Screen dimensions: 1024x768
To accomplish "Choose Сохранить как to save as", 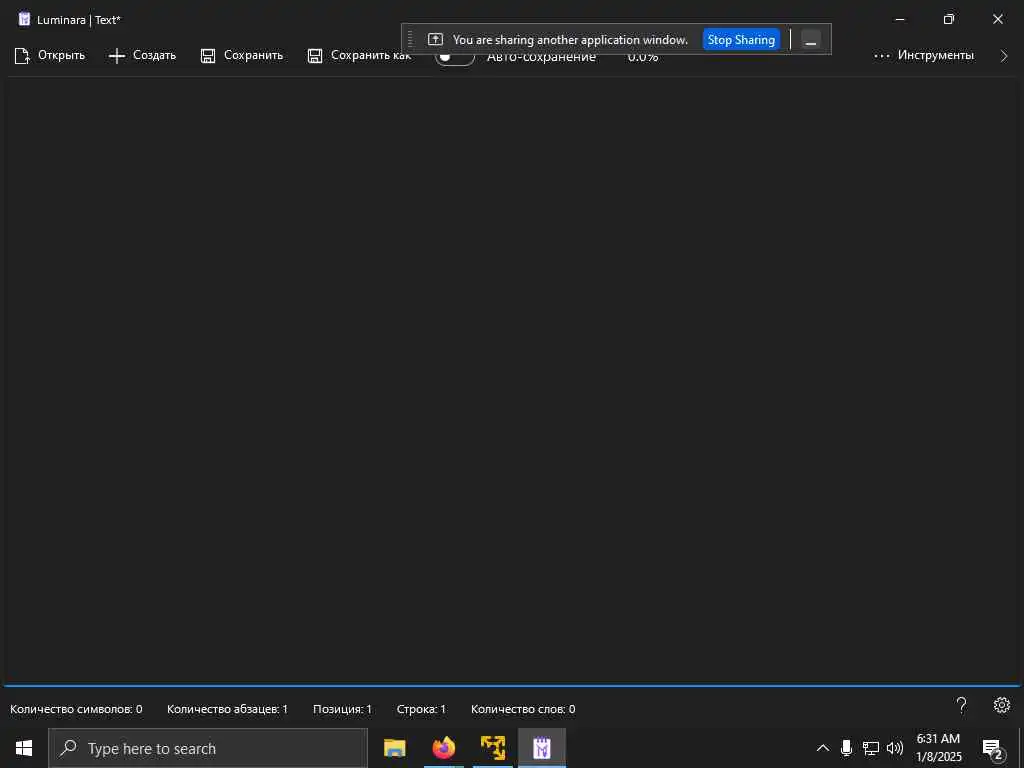I will point(359,56).
